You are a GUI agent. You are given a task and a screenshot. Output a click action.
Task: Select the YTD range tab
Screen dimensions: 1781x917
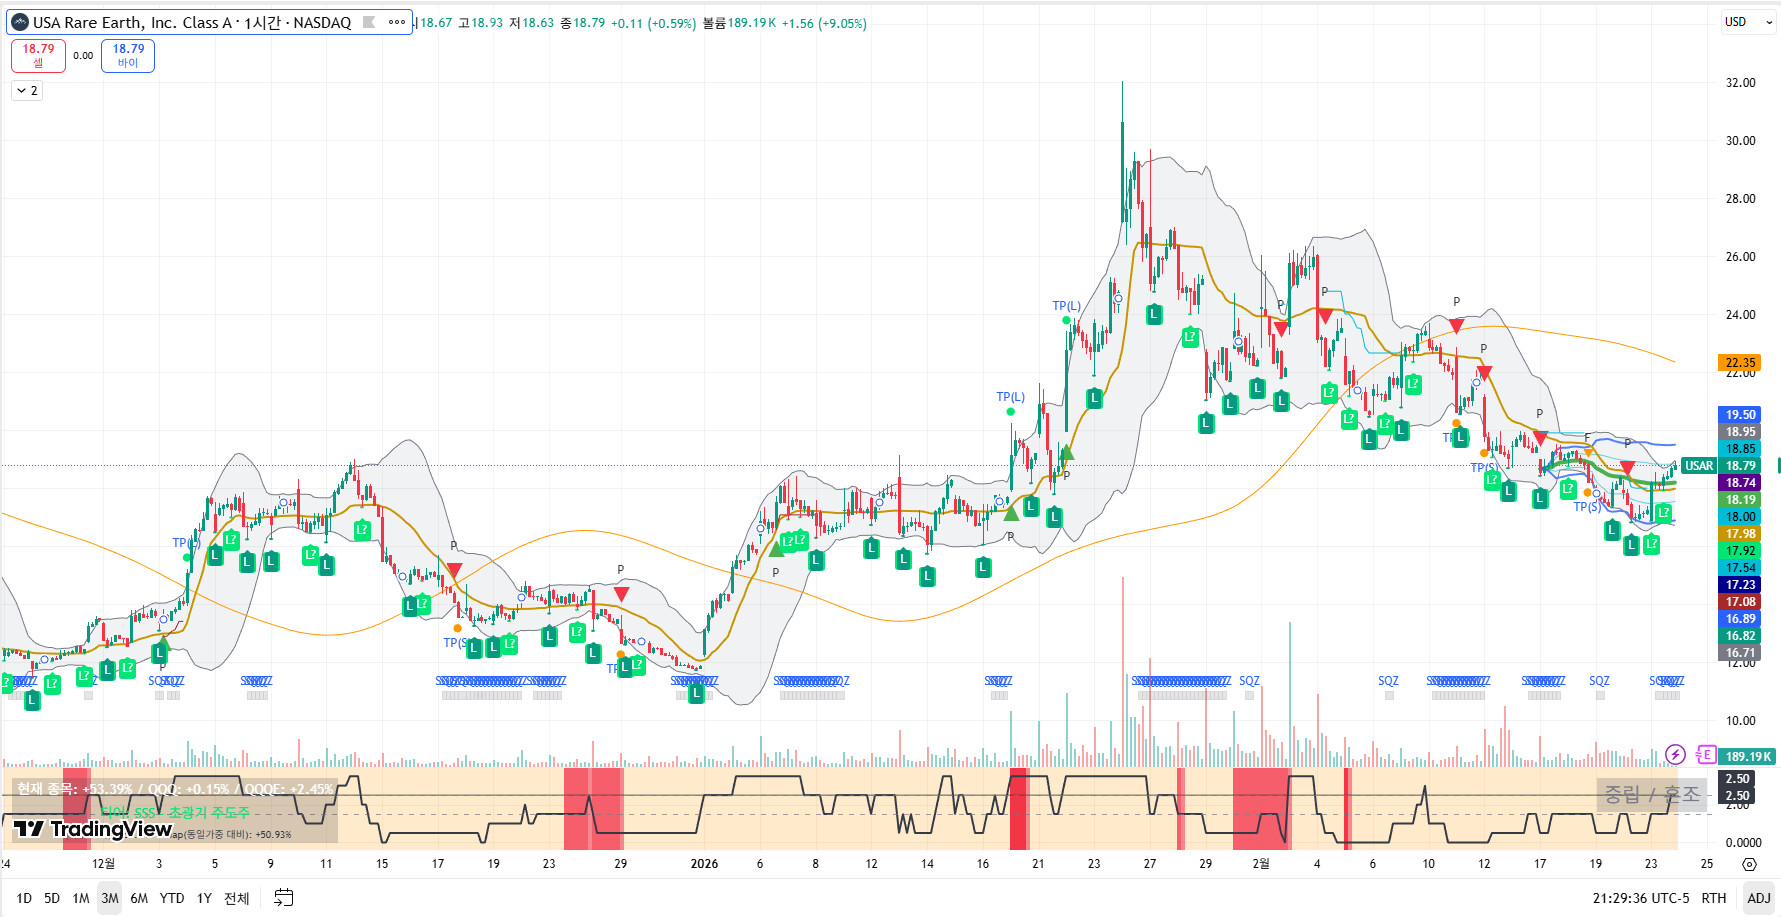point(172,898)
